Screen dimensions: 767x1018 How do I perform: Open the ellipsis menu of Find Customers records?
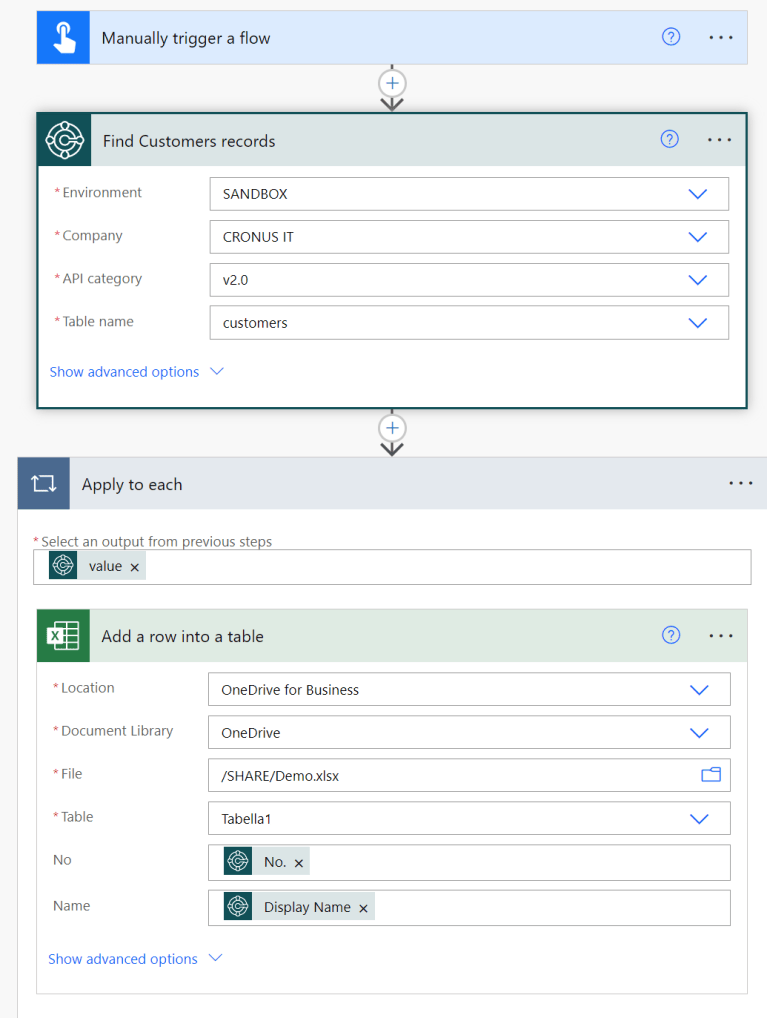(x=720, y=140)
